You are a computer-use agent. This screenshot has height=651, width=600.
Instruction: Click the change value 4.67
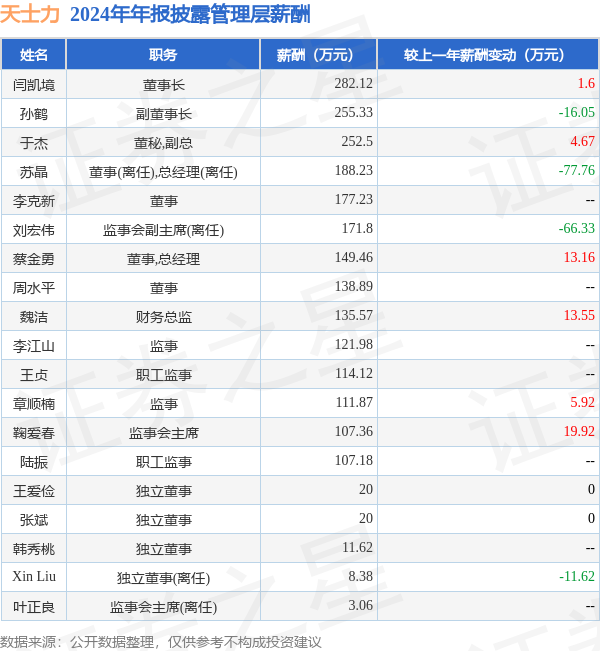point(583,141)
